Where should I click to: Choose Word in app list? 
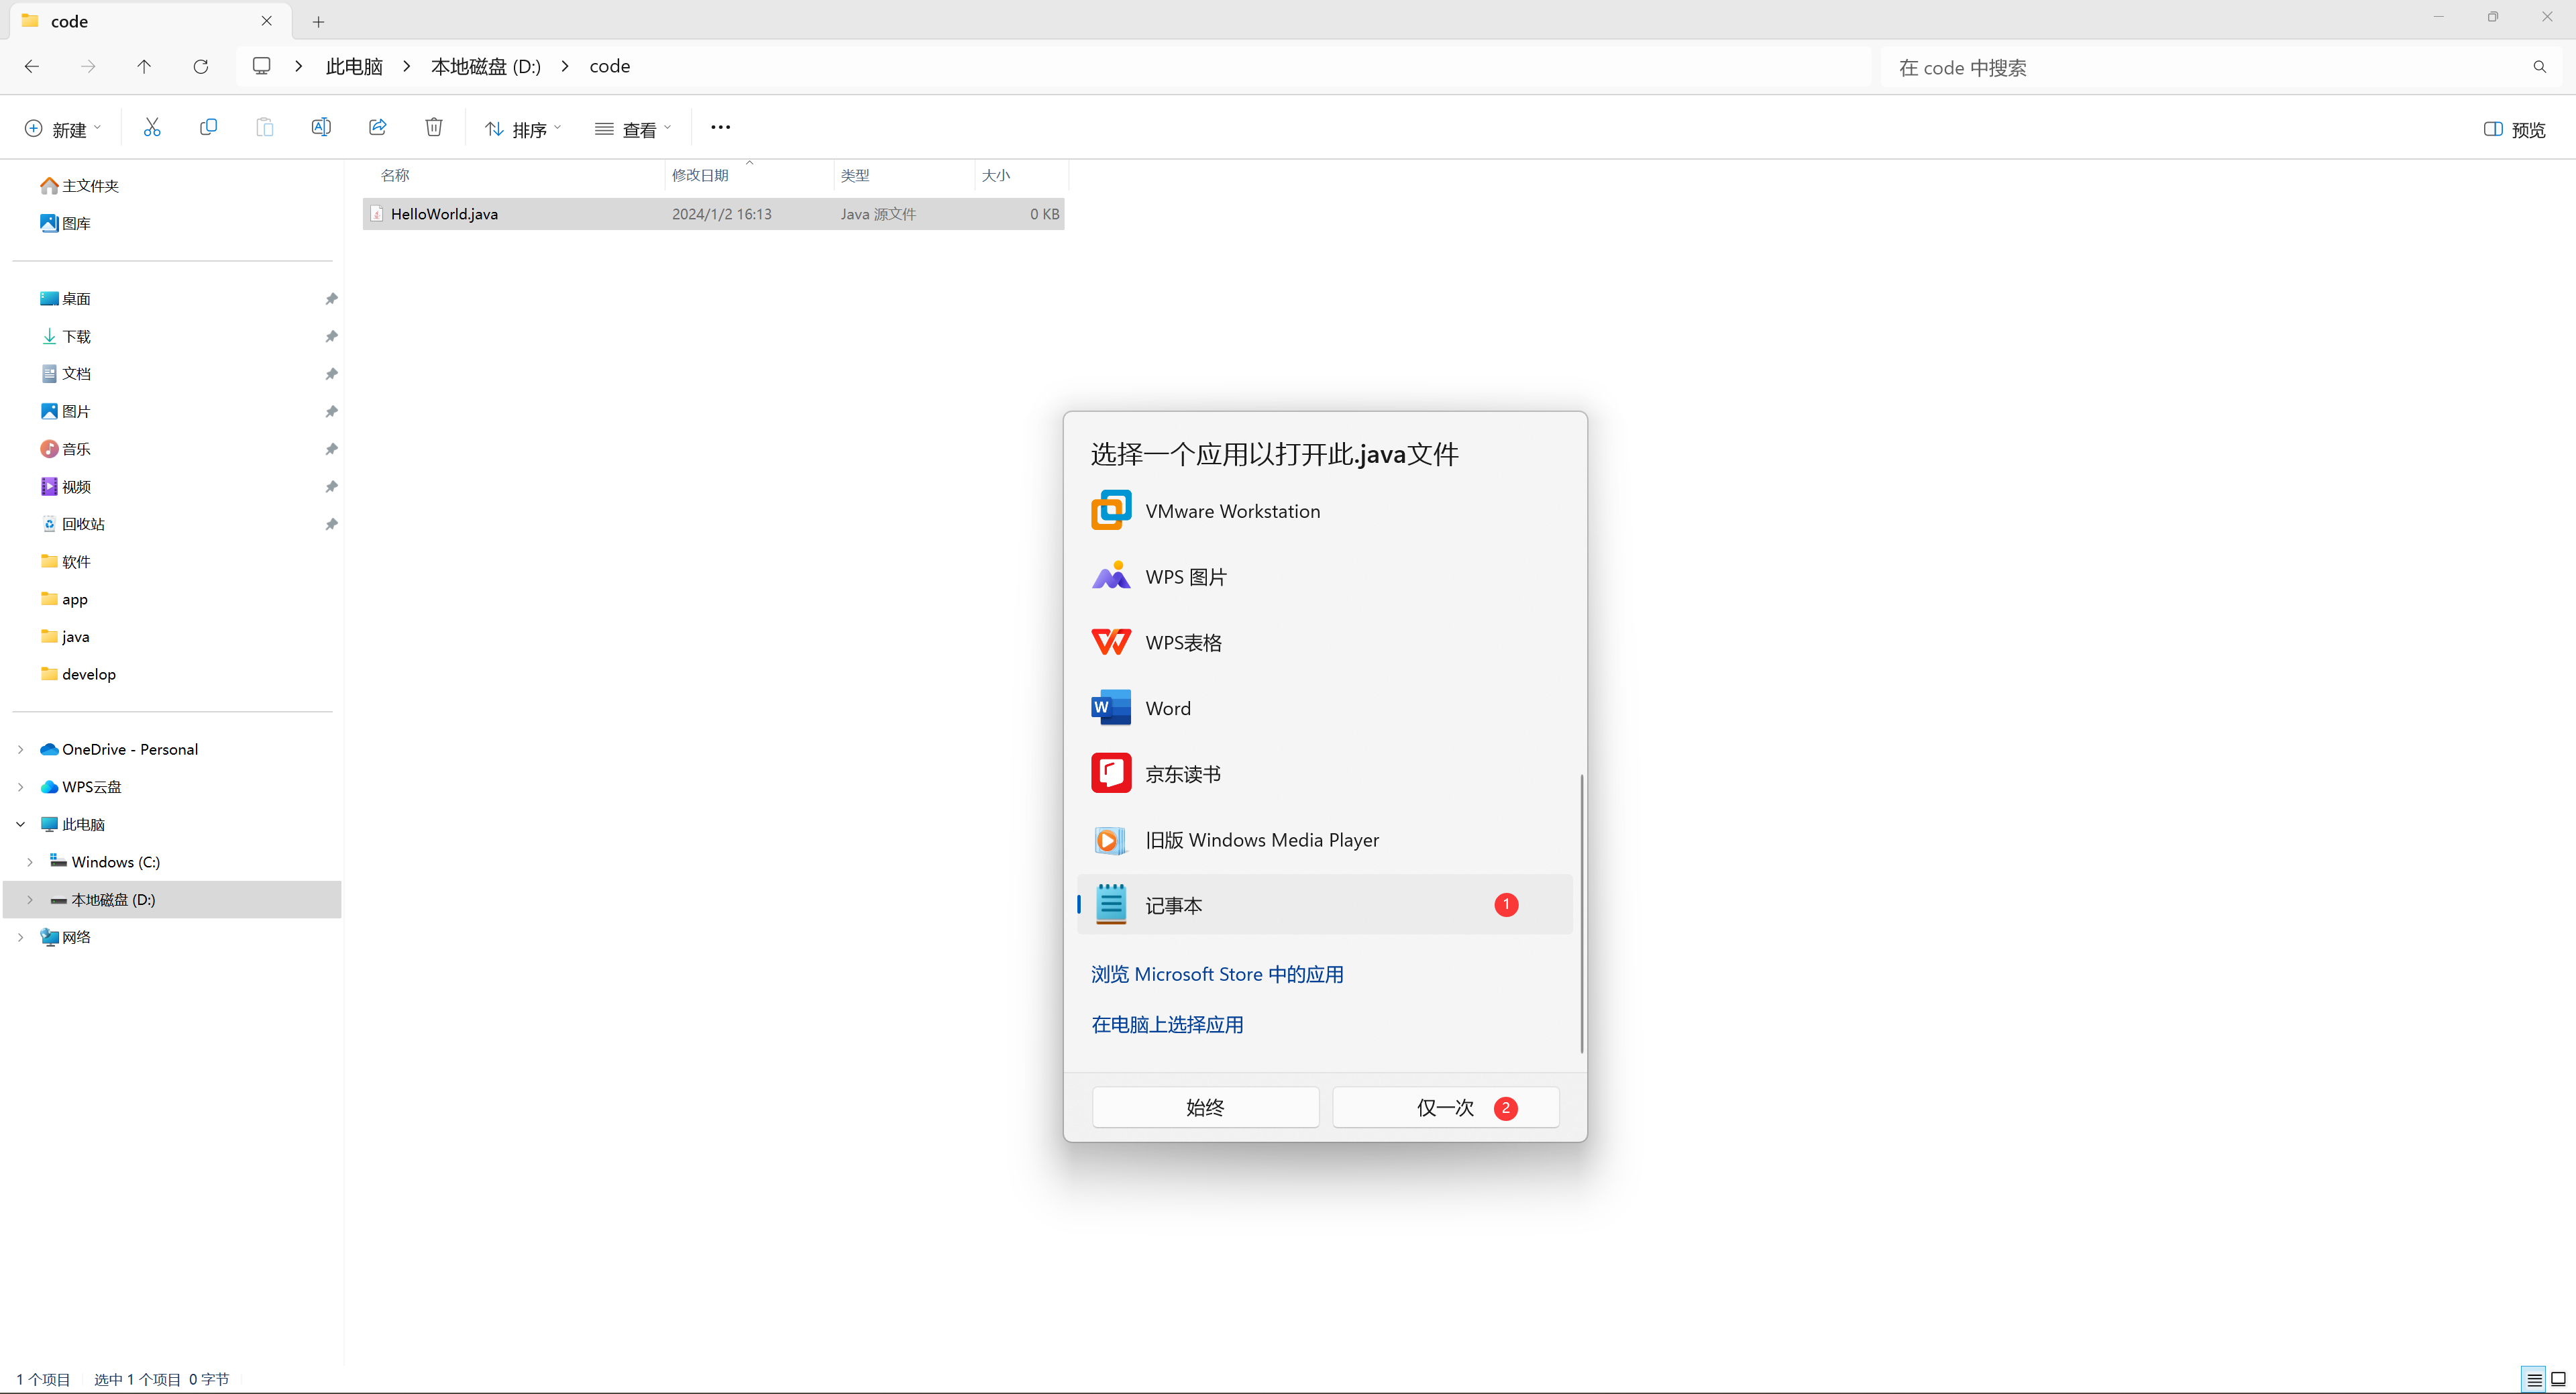click(1325, 708)
